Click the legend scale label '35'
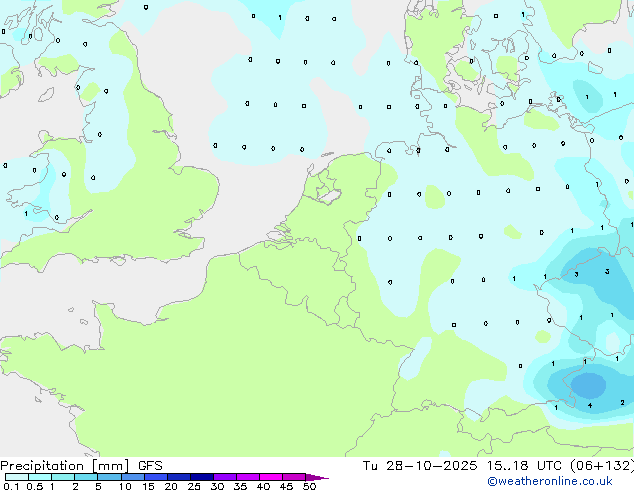The image size is (634, 490). pyautogui.click(x=240, y=486)
